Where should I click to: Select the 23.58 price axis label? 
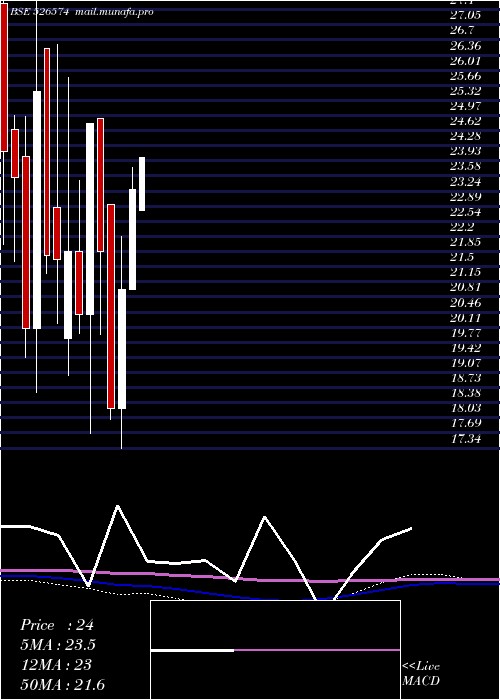(466, 167)
